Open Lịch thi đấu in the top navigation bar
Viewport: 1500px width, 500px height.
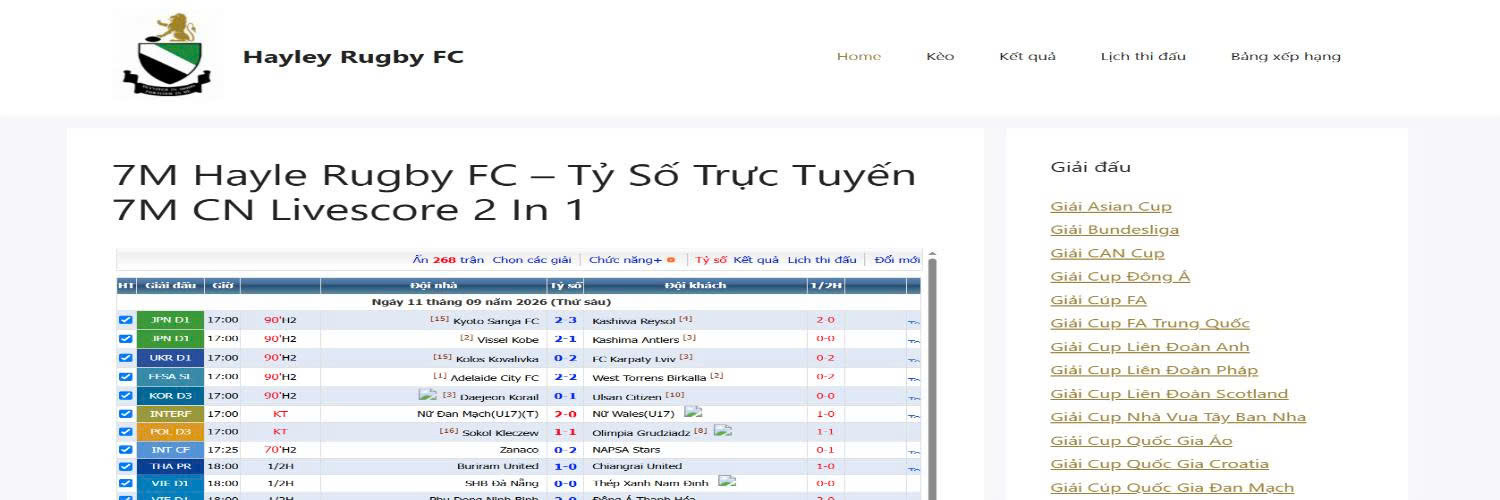tap(1143, 56)
